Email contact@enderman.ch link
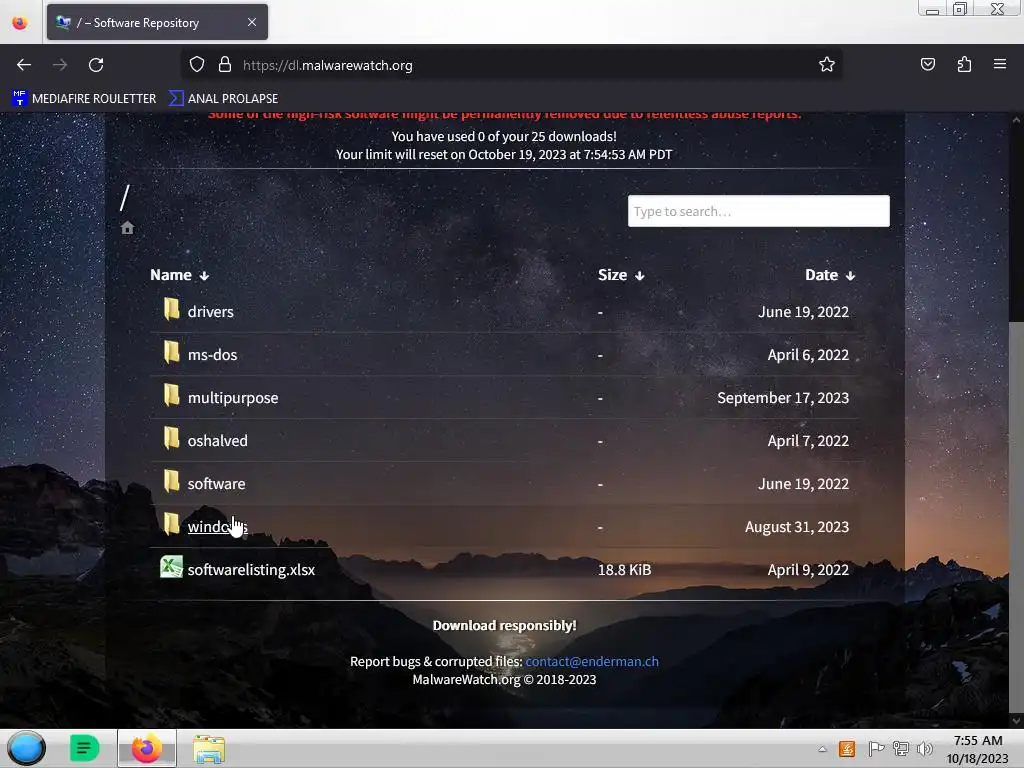Viewport: 1024px width, 768px height. pyautogui.click(x=592, y=662)
